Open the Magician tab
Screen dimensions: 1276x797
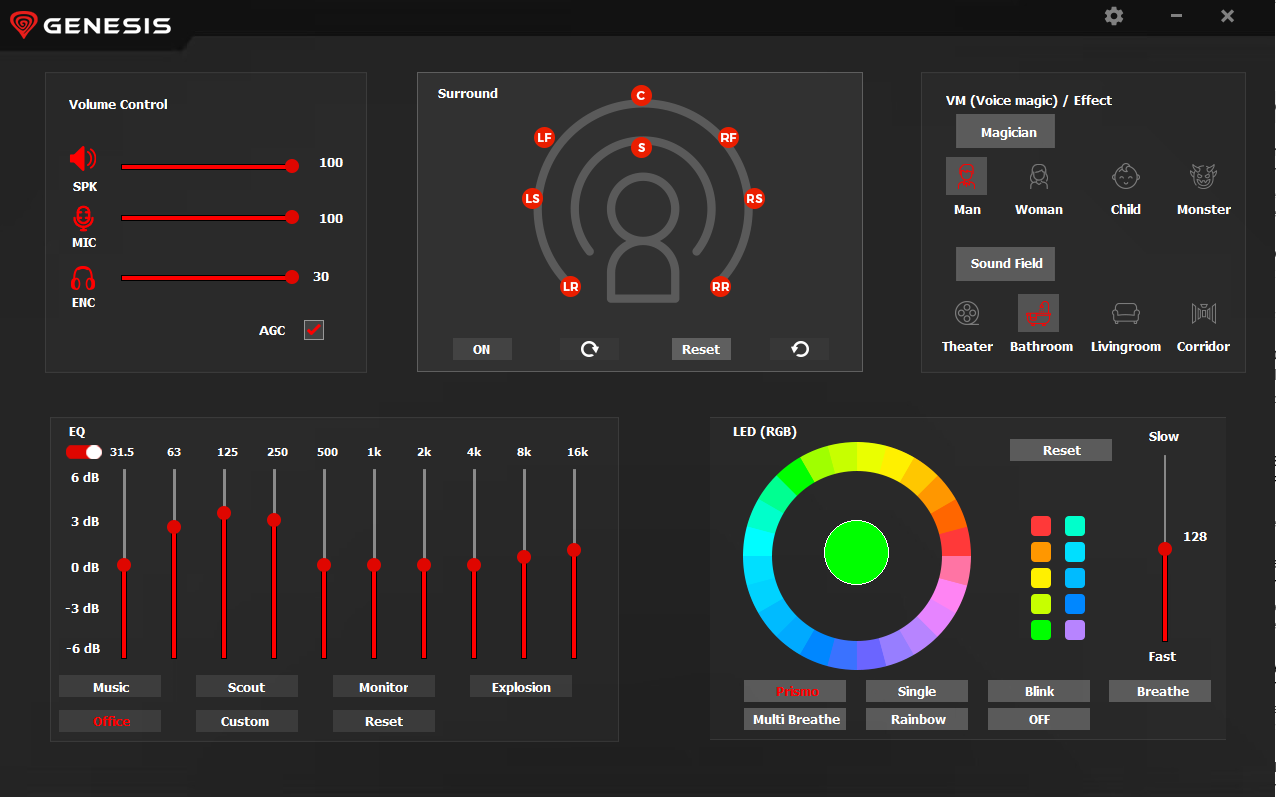click(x=1005, y=132)
